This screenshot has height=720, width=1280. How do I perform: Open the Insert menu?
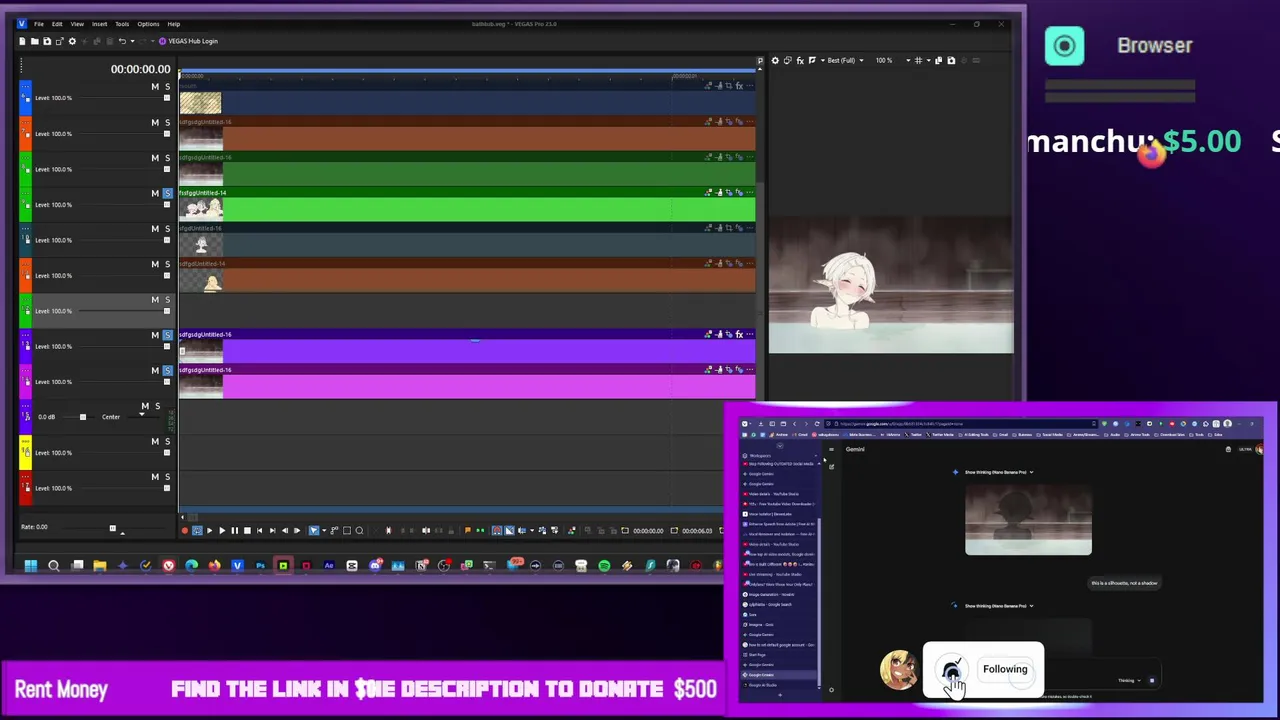click(x=100, y=24)
